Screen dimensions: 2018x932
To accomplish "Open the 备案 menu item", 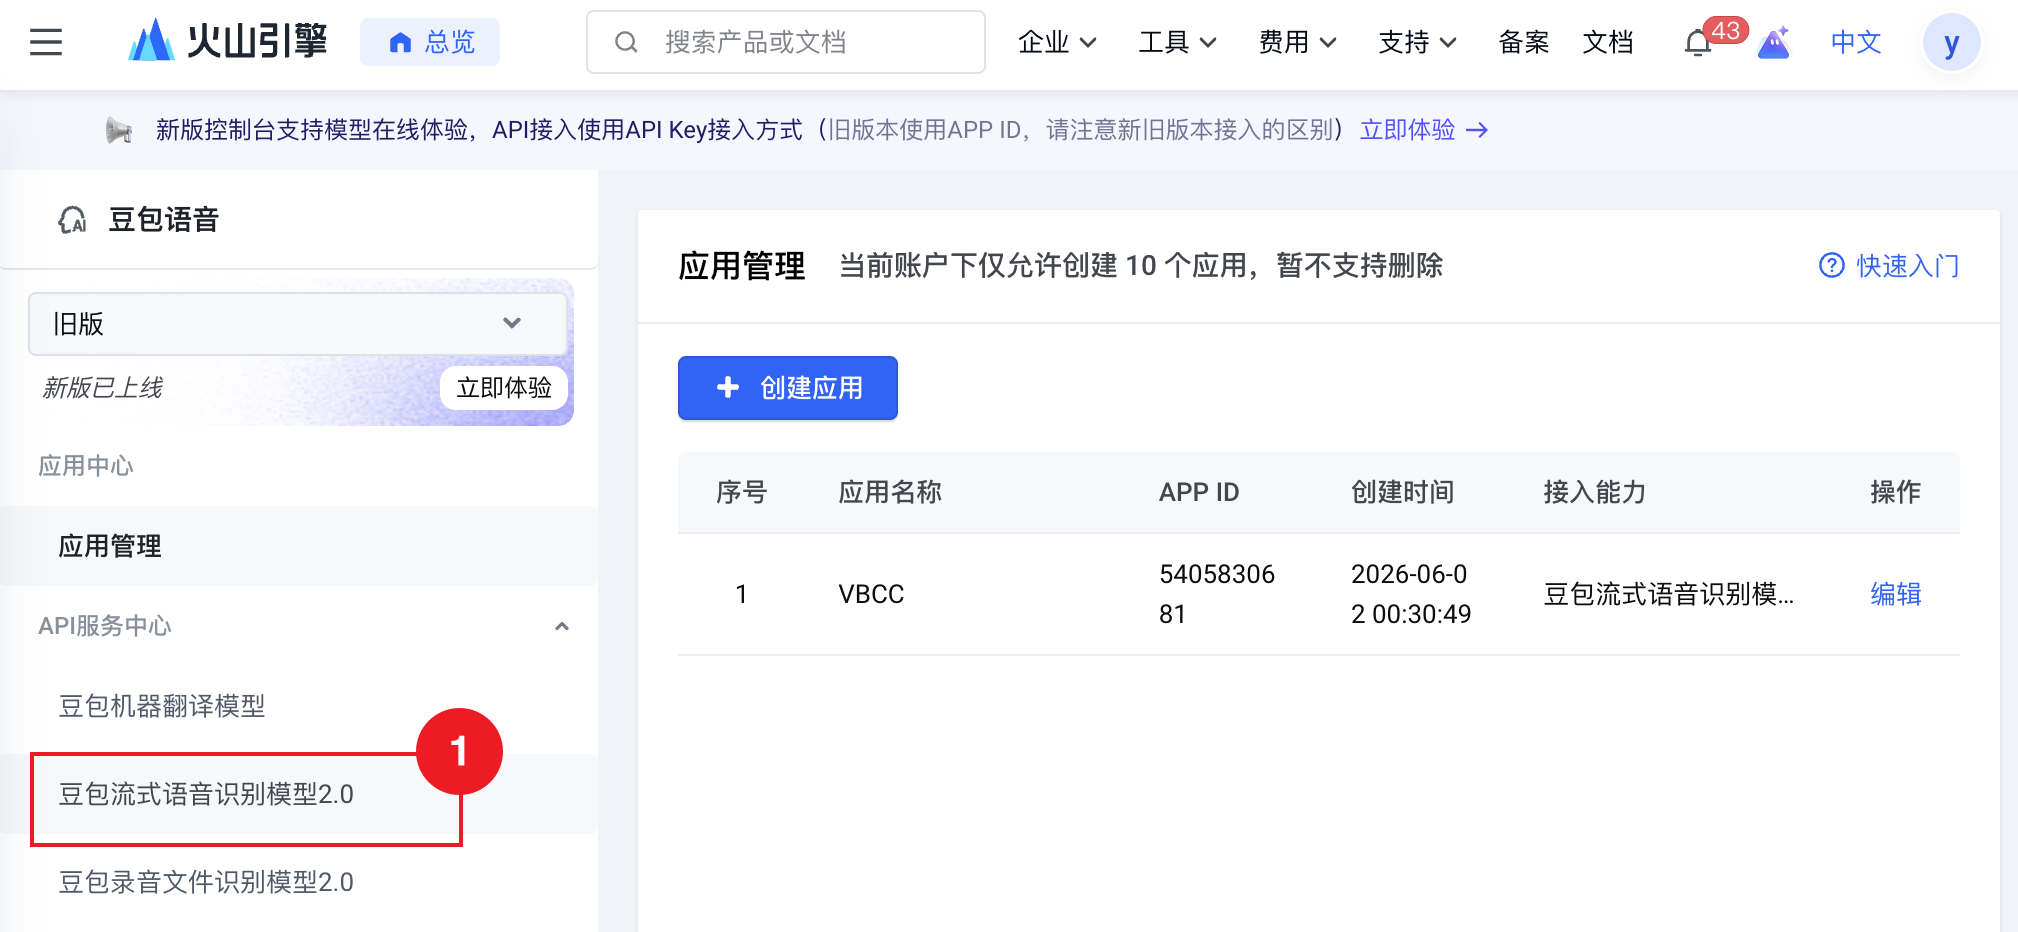I will 1523,42.
